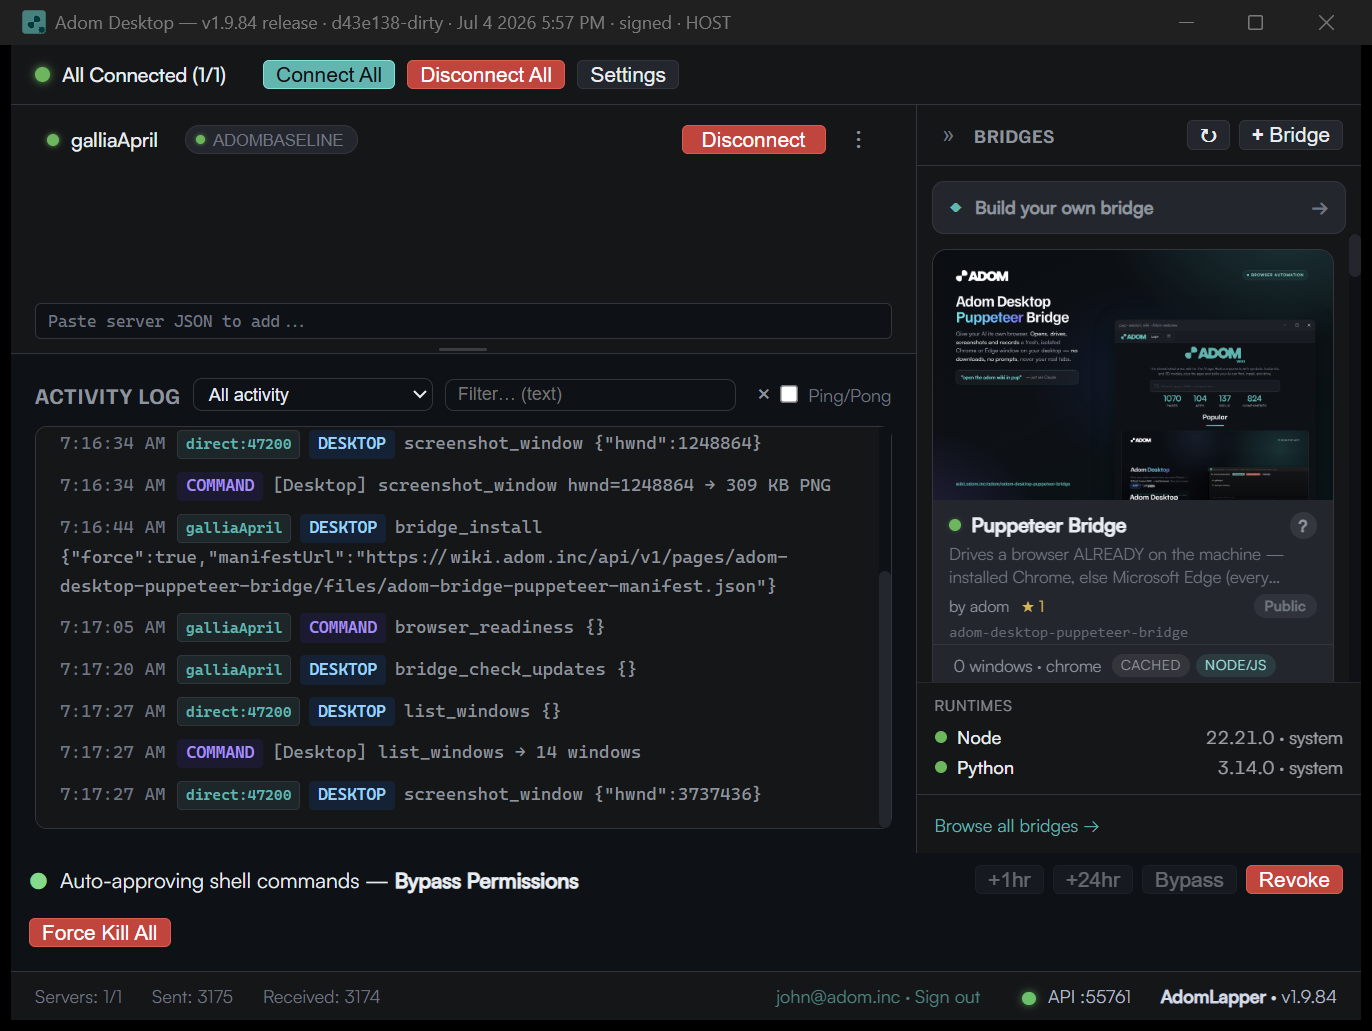Click the by adom author text
The height and width of the screenshot is (1031, 1372).
pyautogui.click(x=979, y=606)
